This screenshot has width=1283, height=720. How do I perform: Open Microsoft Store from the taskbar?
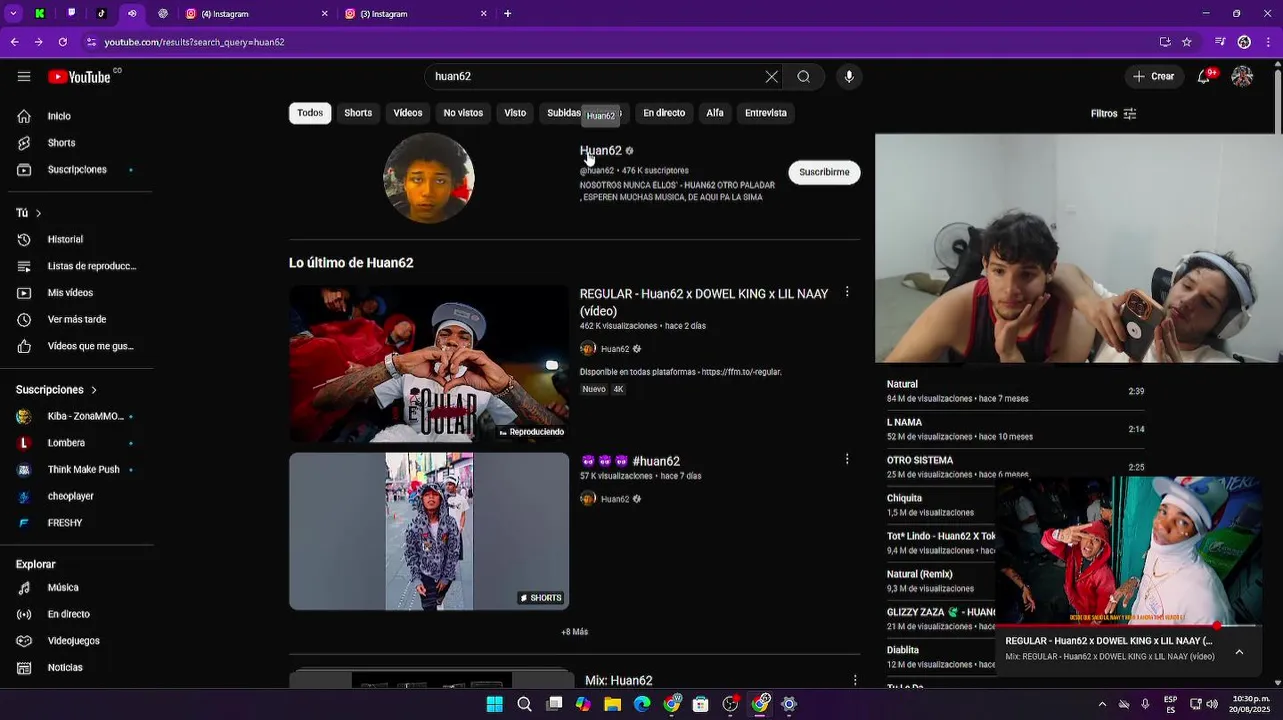point(701,704)
